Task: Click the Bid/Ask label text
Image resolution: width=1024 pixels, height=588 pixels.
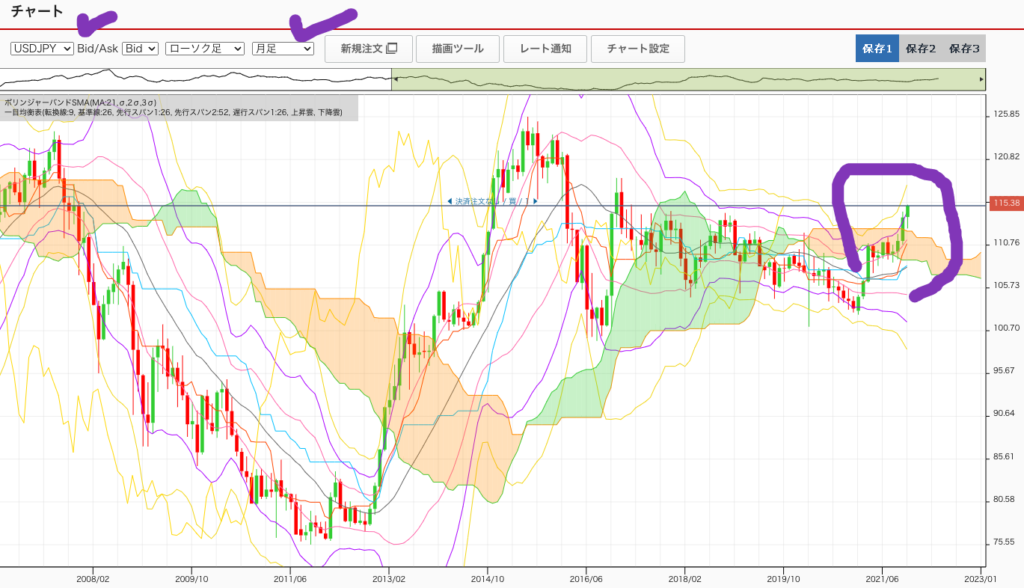Action: click(x=98, y=48)
